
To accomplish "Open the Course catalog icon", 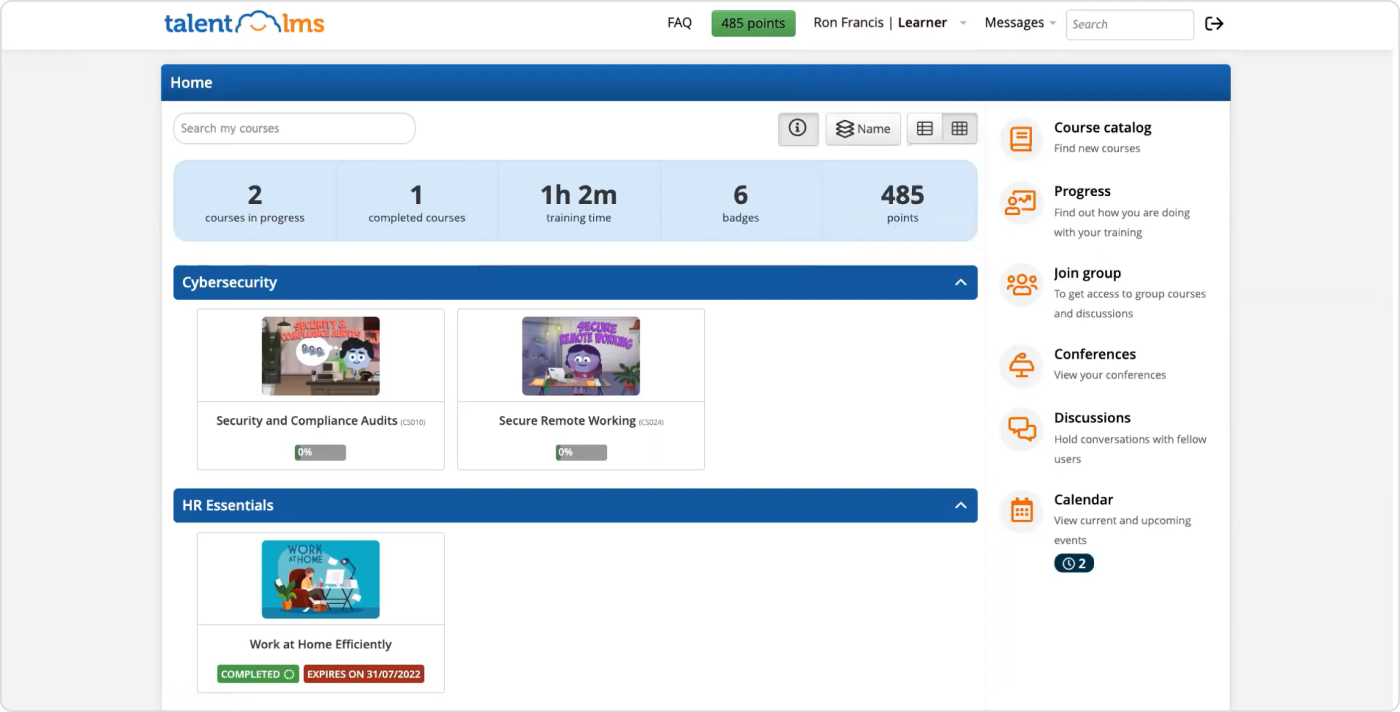I will (x=1020, y=138).
